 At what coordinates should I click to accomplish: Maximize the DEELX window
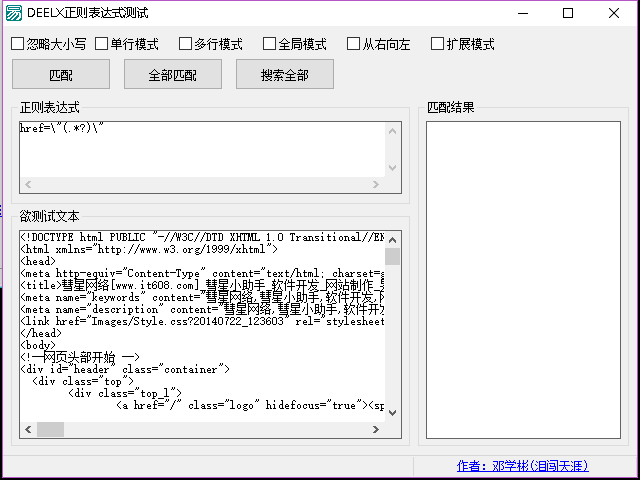pyautogui.click(x=568, y=13)
